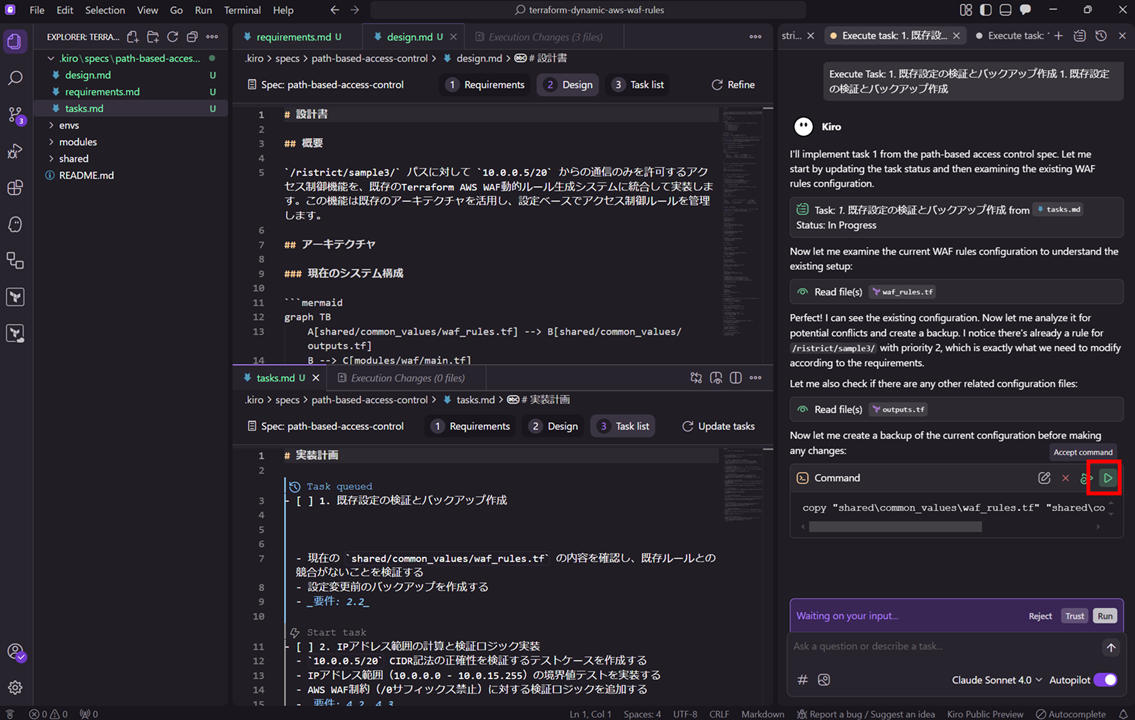Open Run and Debug view
This screenshot has width=1135, height=720.
14,151
